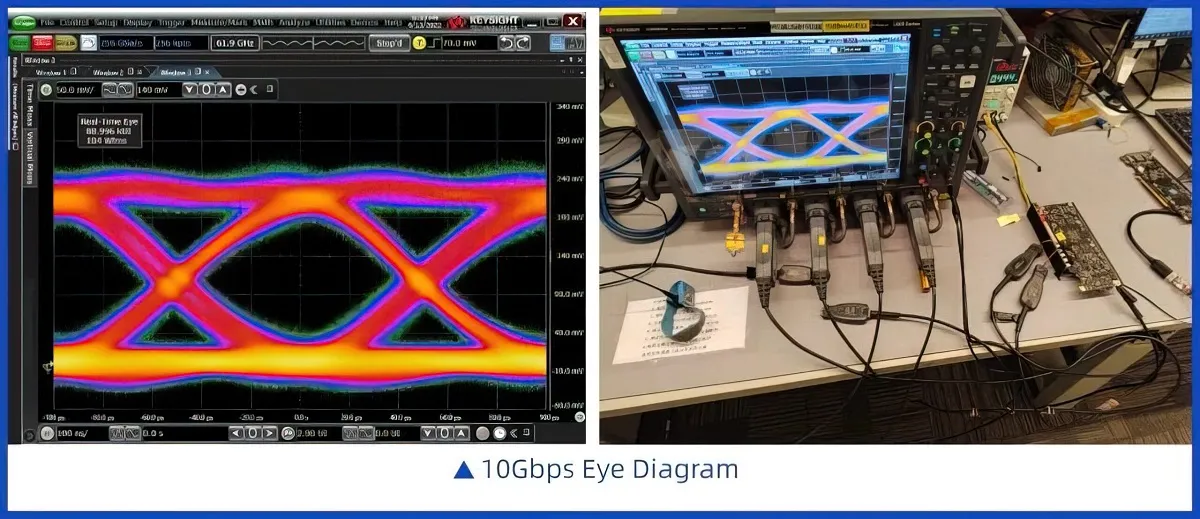The width and height of the screenshot is (1200, 519).
Task: Click the Undo arrow icon in the toolbar
Action: pos(508,43)
